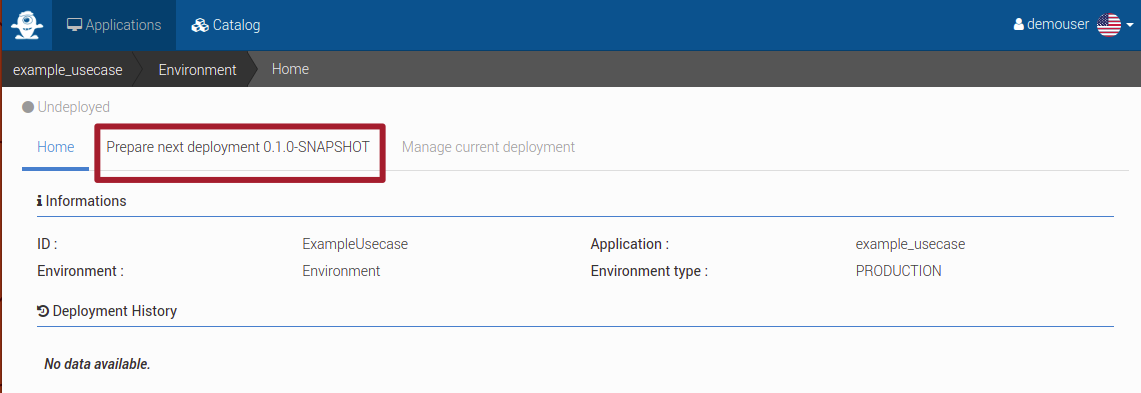The height and width of the screenshot is (393, 1141).
Task: Open the Catalog menu
Action: pyautogui.click(x=226, y=25)
